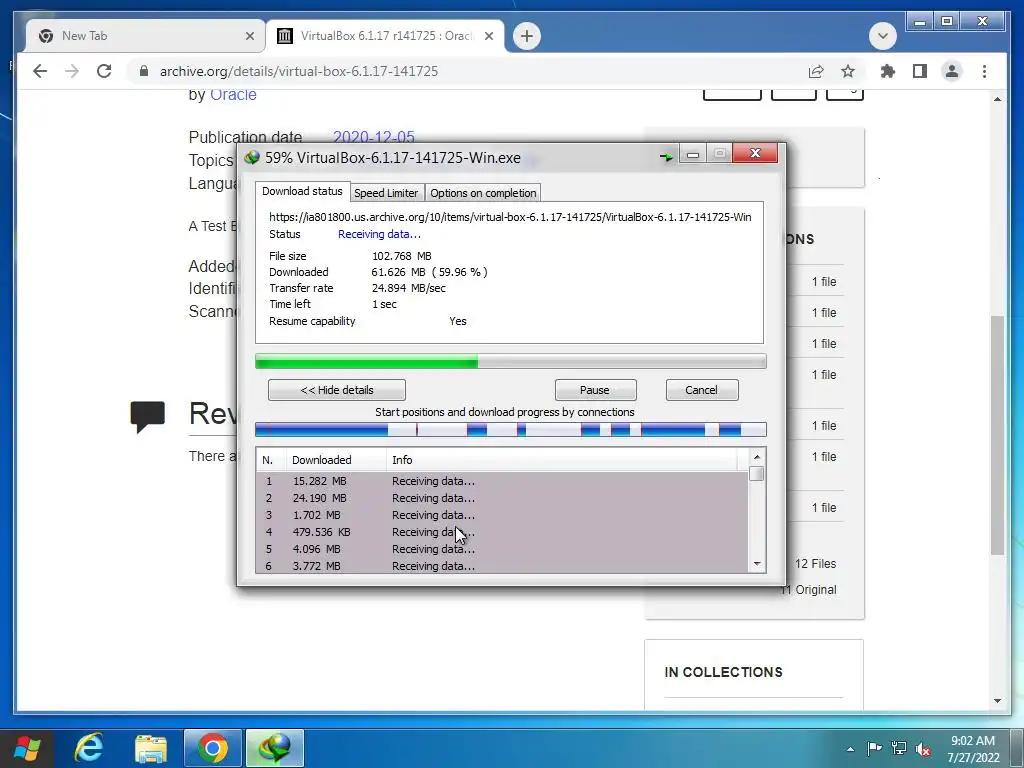
Task: Open the Oracle author link
Action: click(x=233, y=95)
